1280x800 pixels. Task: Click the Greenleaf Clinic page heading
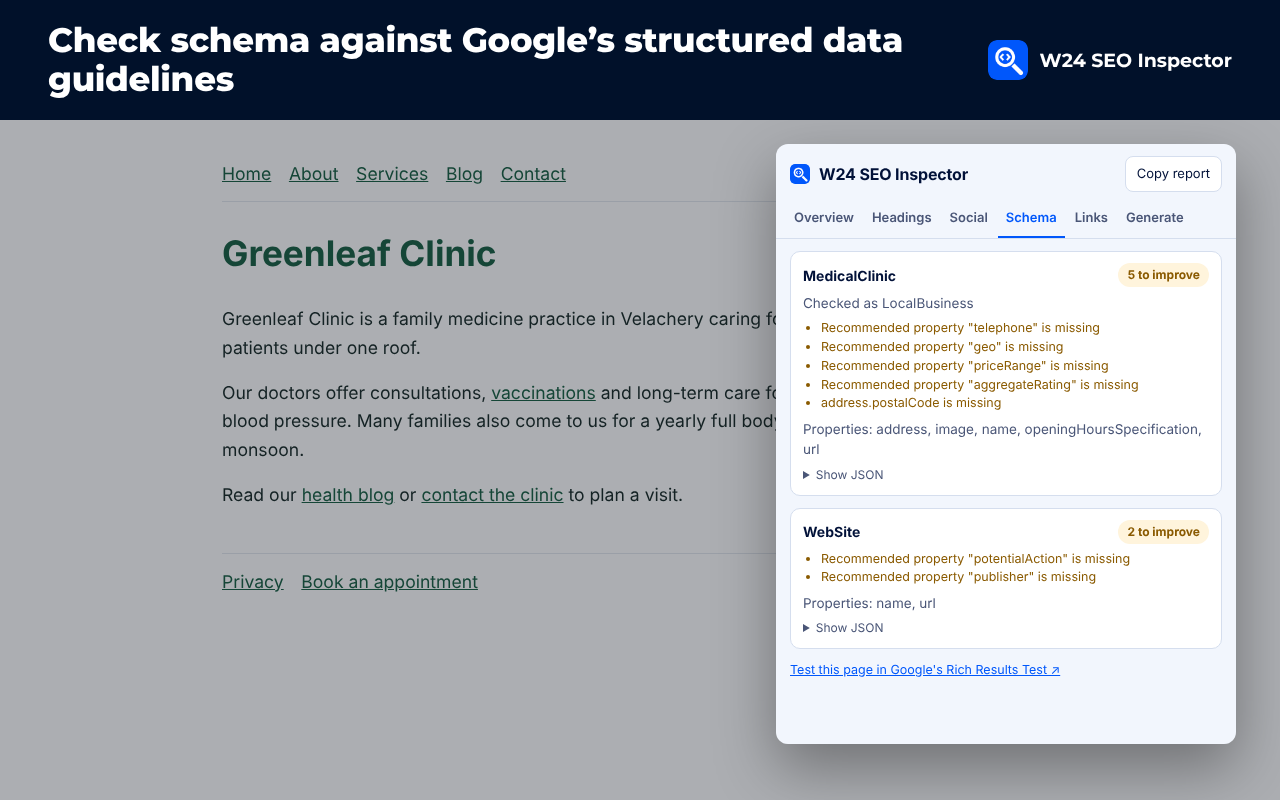(359, 253)
